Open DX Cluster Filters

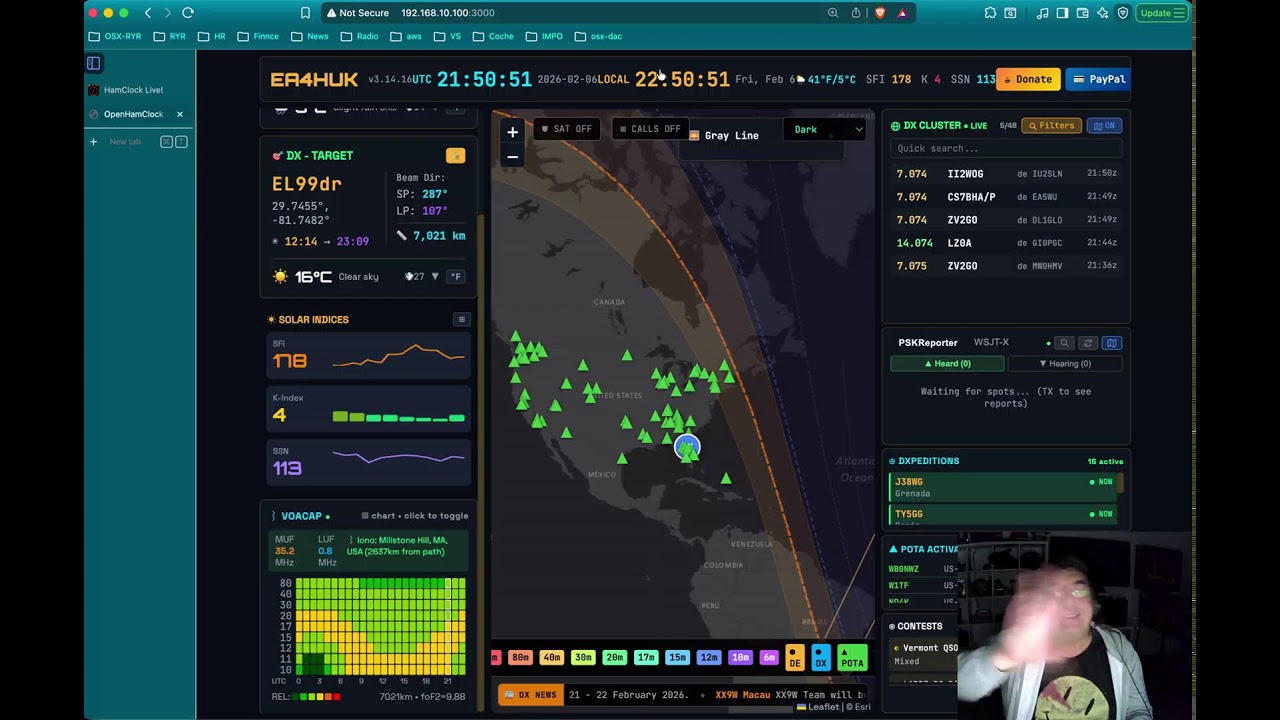1051,125
